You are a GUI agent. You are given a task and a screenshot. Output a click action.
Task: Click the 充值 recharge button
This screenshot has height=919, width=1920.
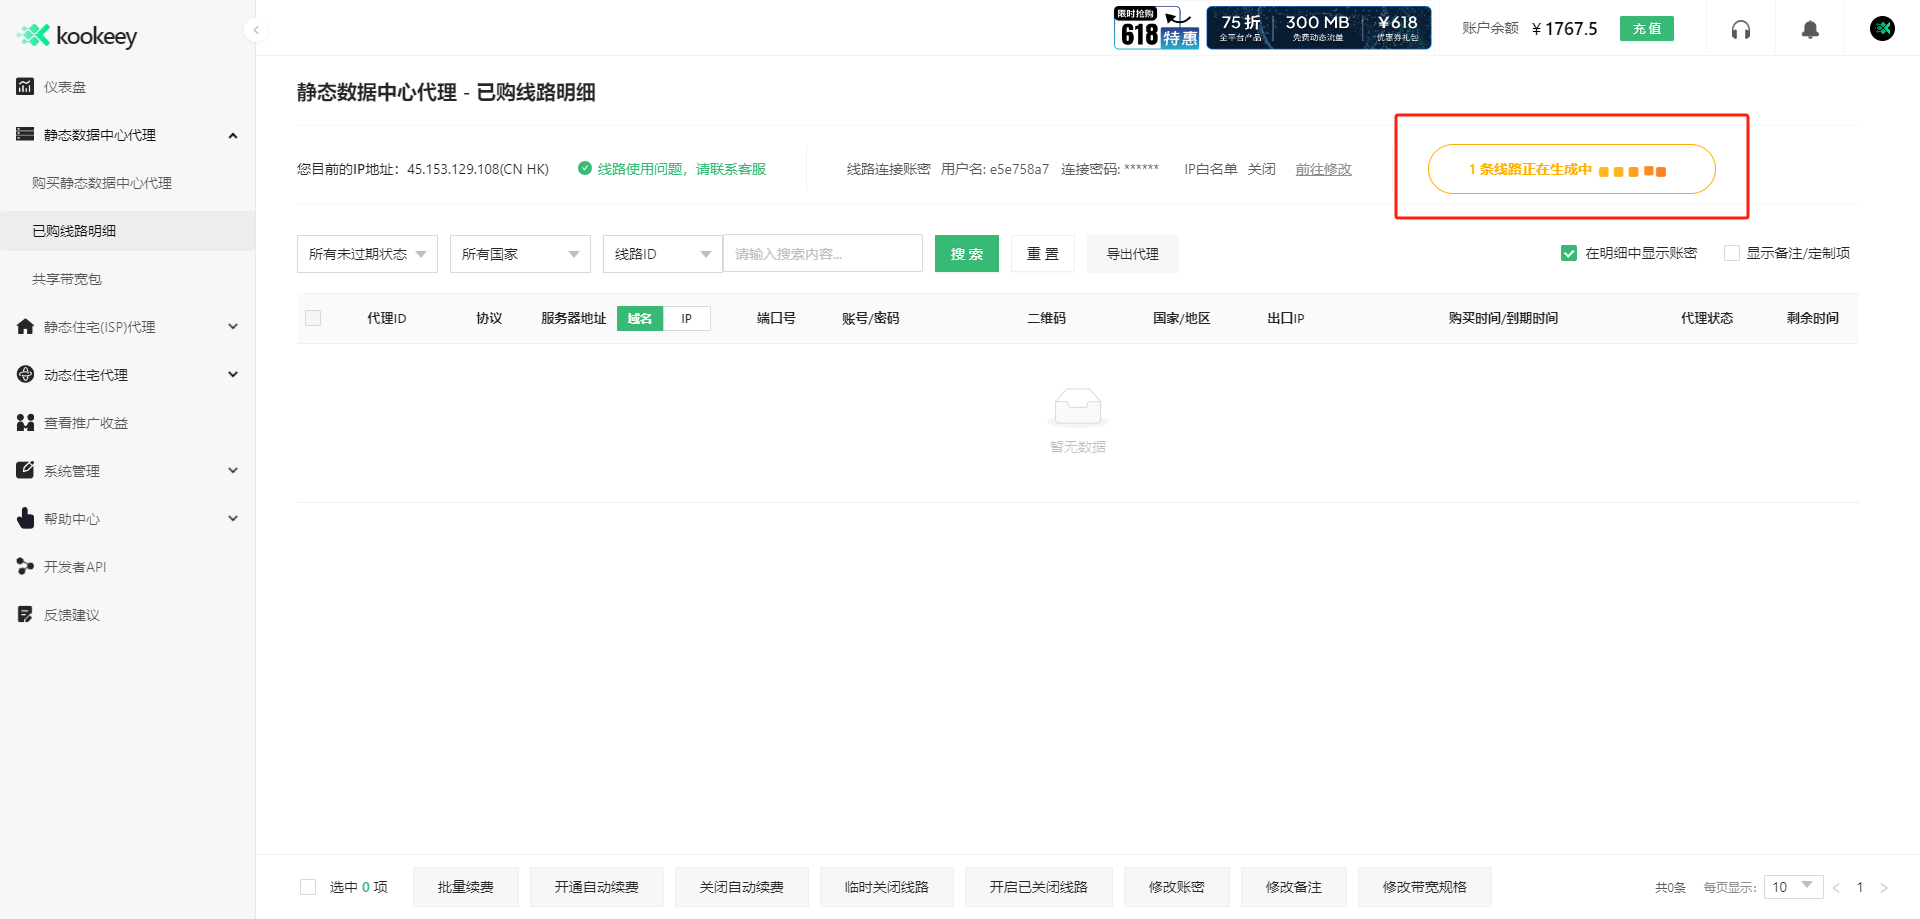tap(1646, 29)
